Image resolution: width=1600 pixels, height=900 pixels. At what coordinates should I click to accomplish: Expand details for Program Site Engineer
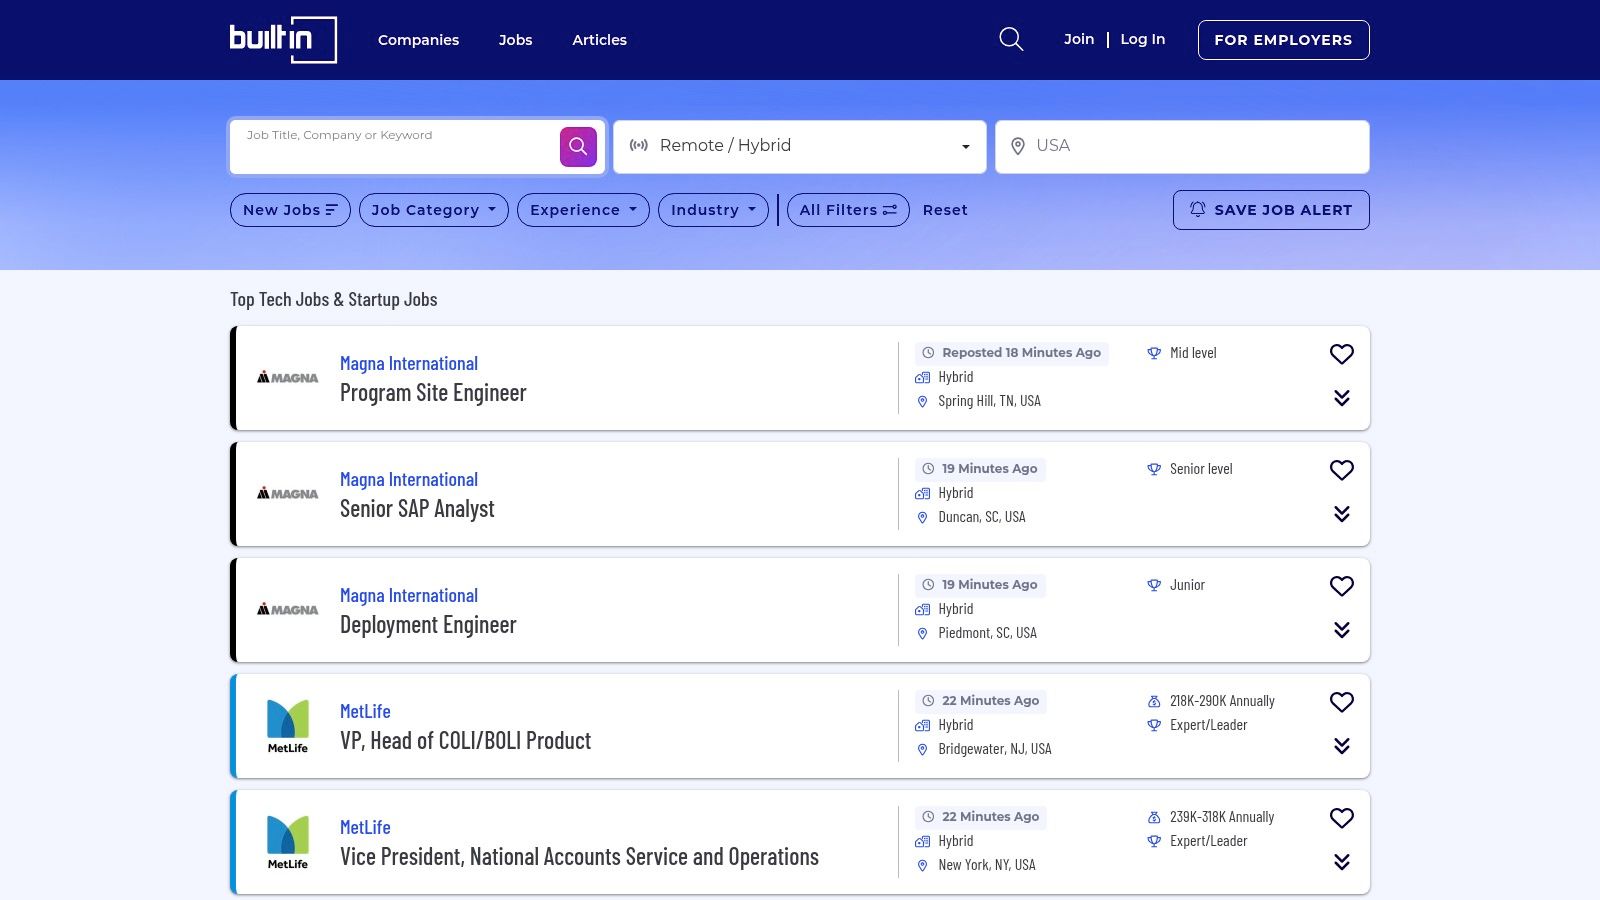coord(1342,398)
